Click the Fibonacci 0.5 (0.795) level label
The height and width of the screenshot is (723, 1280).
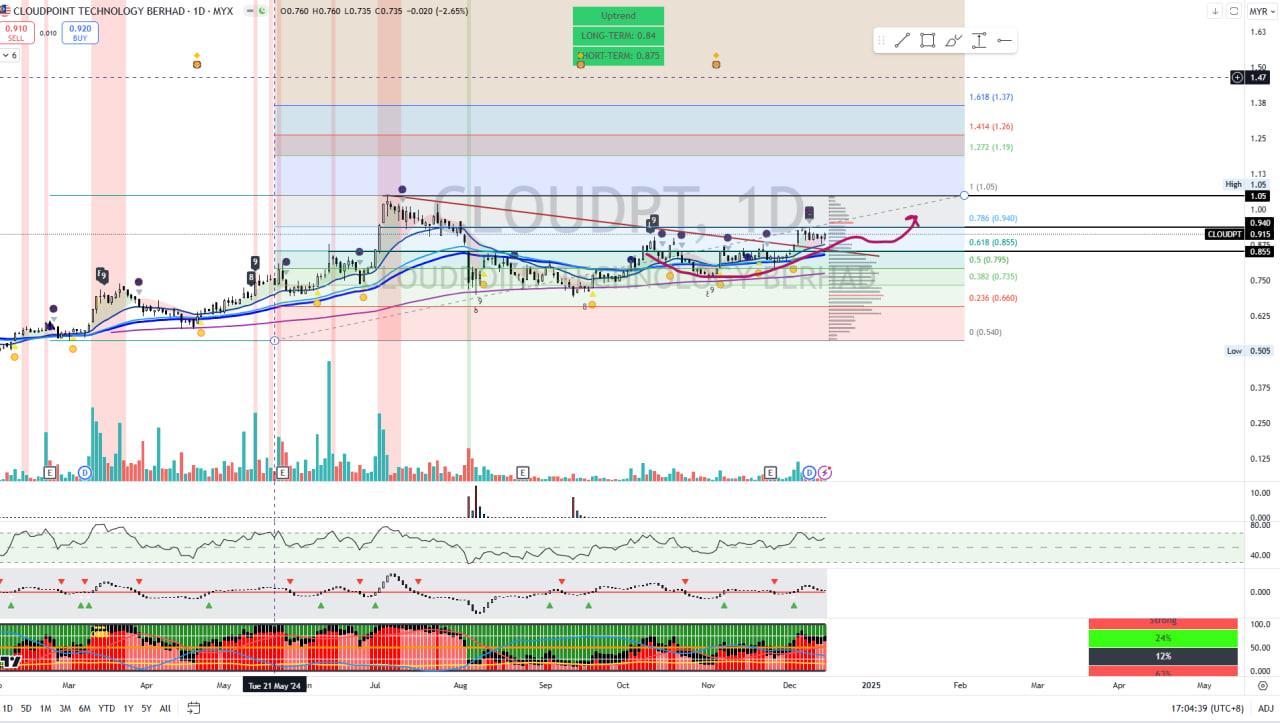tap(989, 260)
